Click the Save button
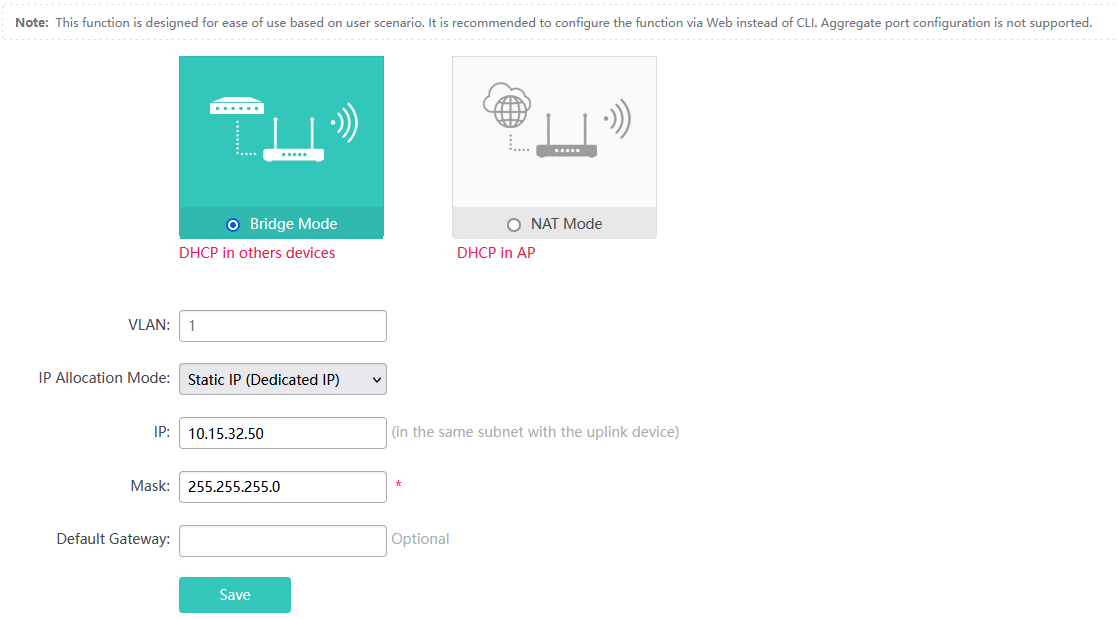The image size is (1118, 620). 235,595
